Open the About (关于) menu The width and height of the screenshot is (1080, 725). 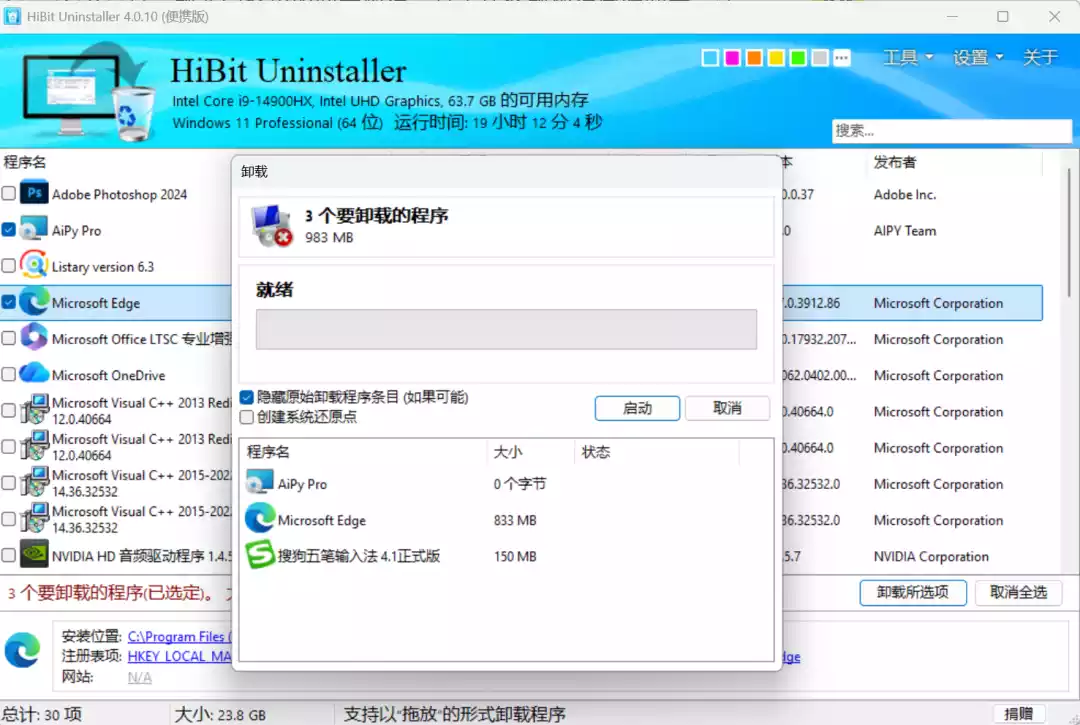click(1039, 57)
